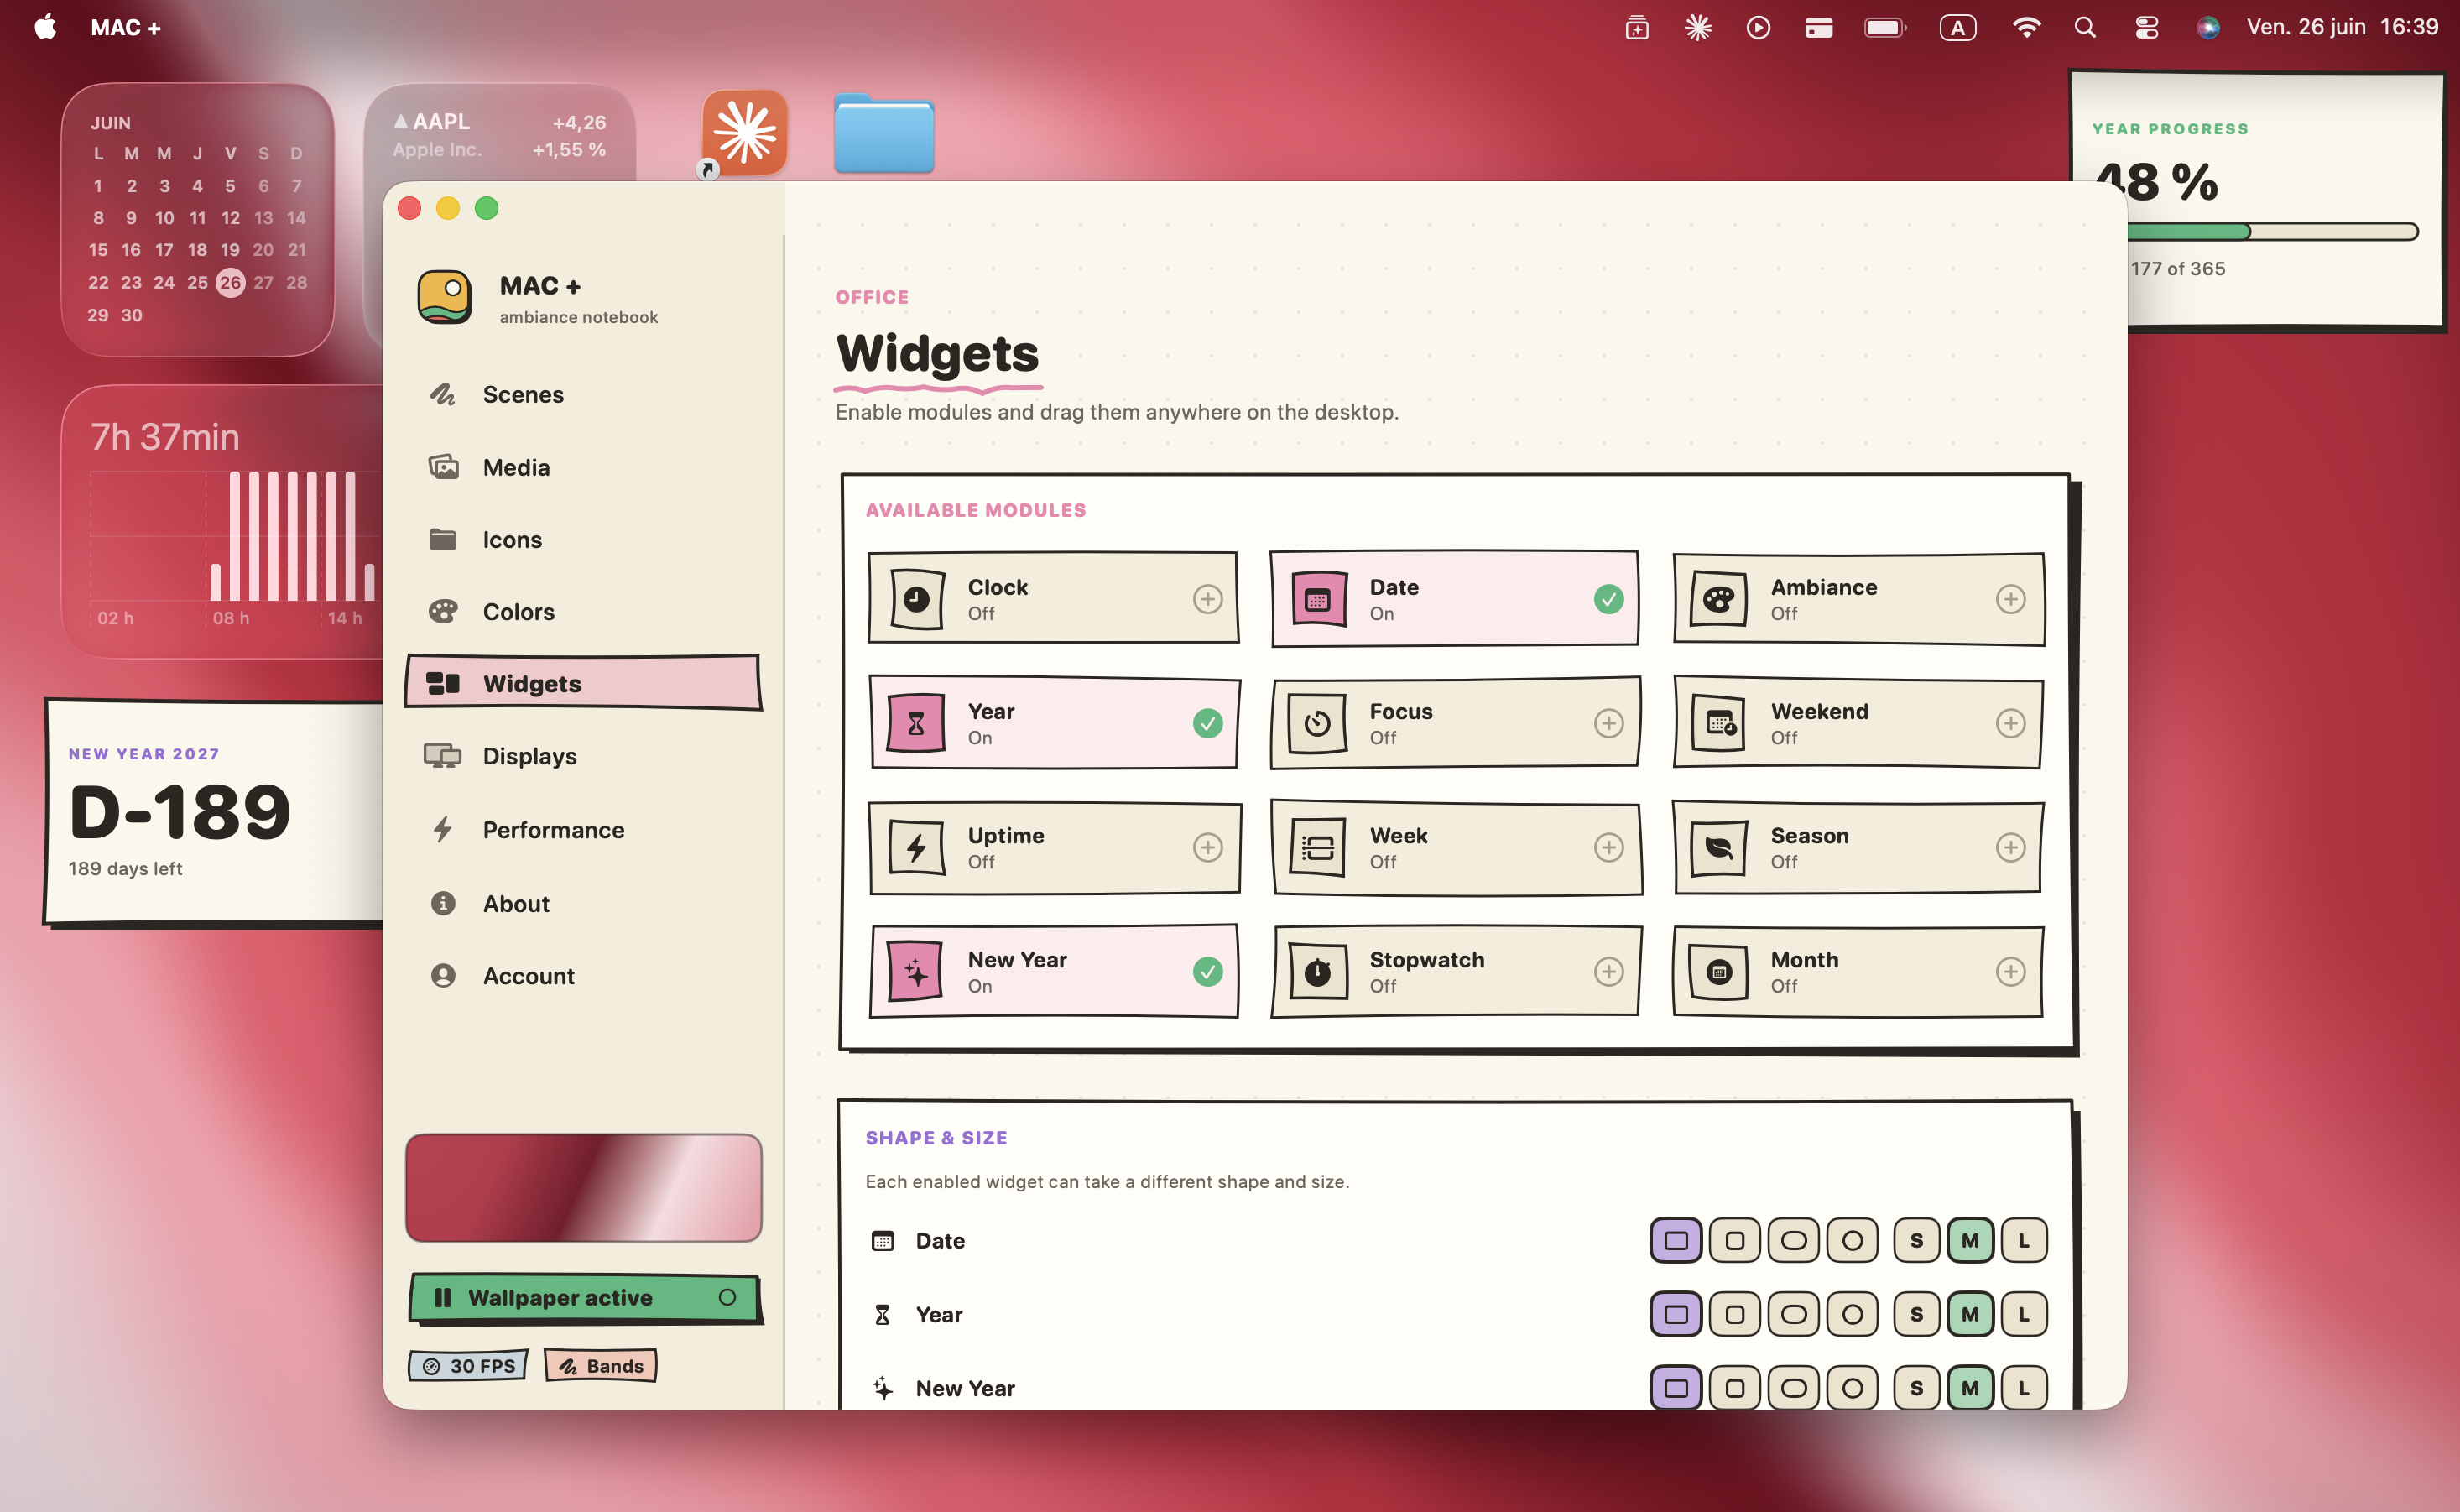Open the Colors section
Viewport: 2460px width, 1512px height.
pos(583,611)
